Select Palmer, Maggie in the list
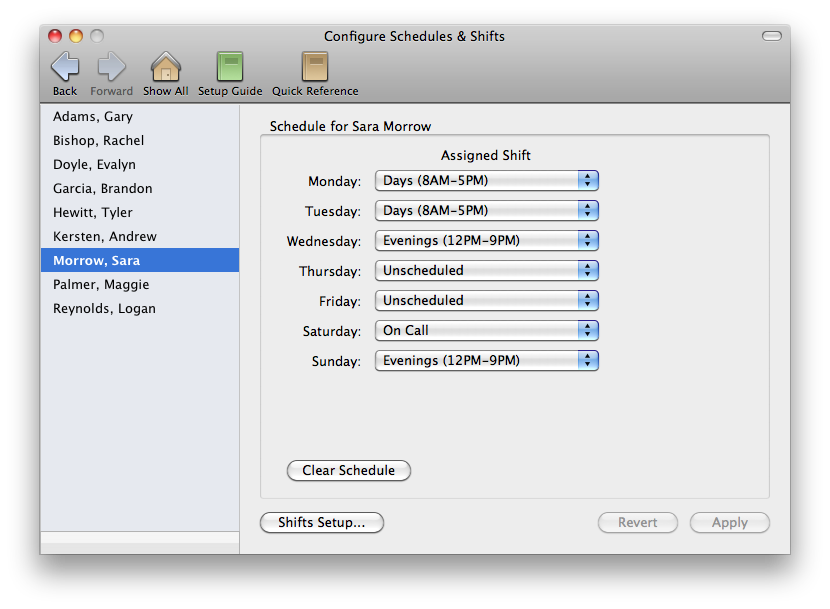This screenshot has height=609, width=830. point(140,284)
